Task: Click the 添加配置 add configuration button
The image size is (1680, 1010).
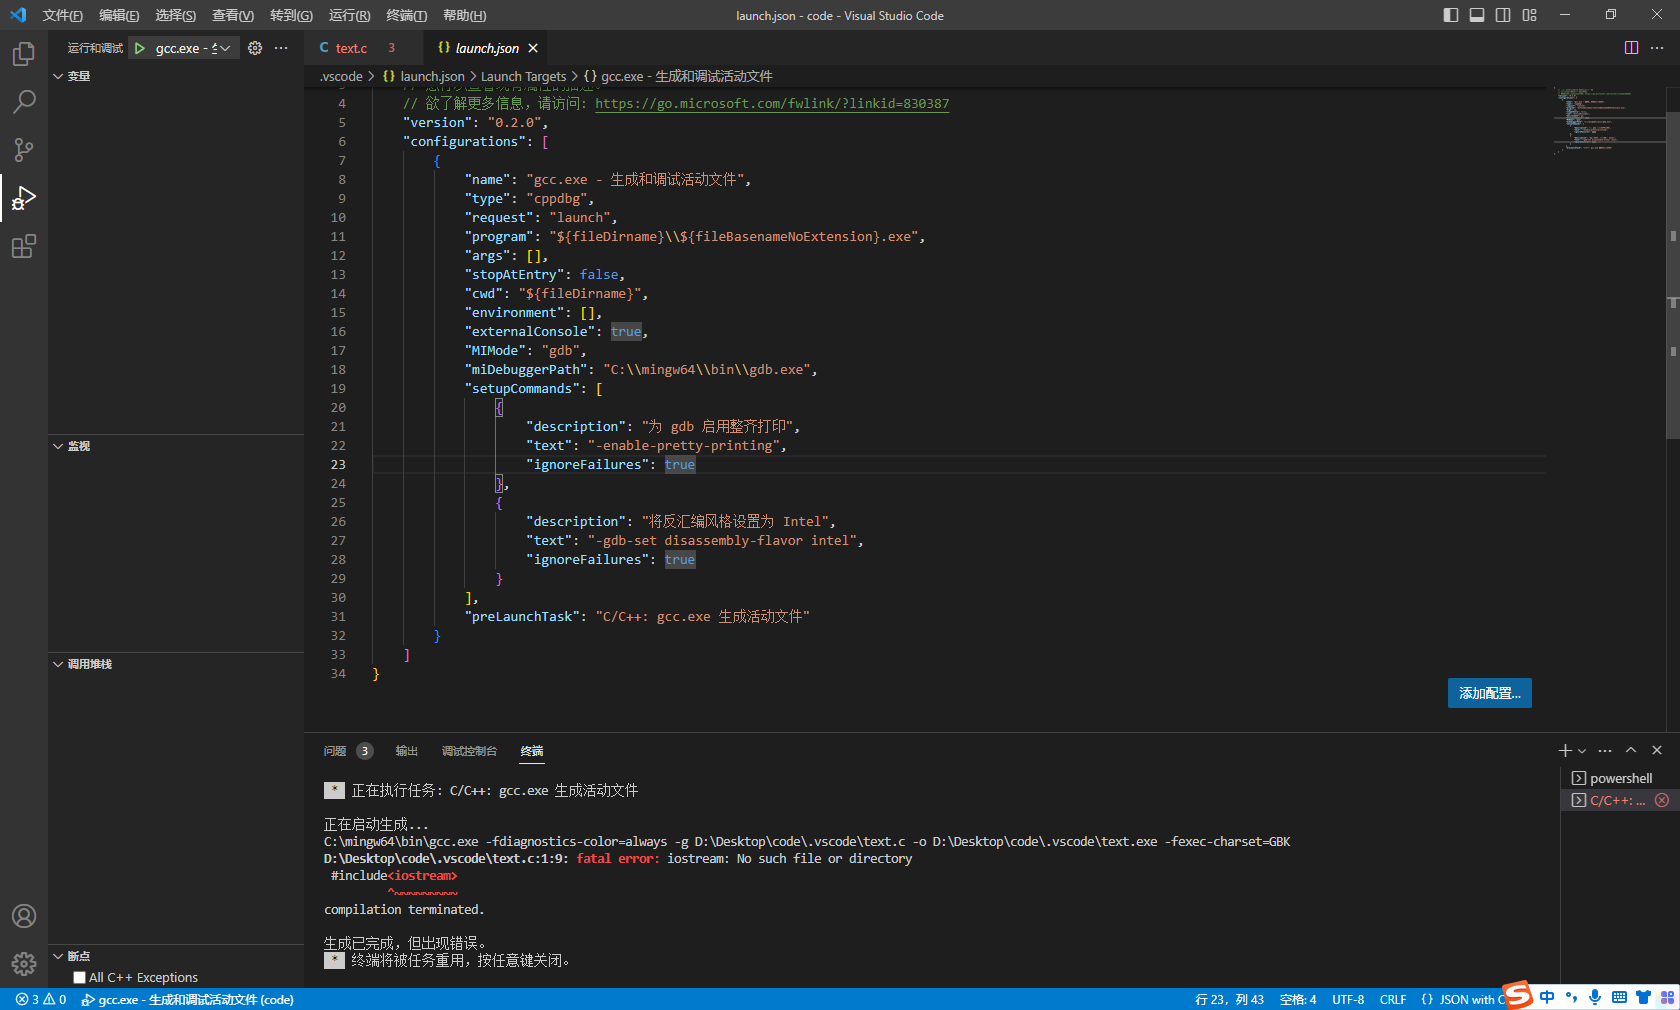Action: click(1489, 693)
